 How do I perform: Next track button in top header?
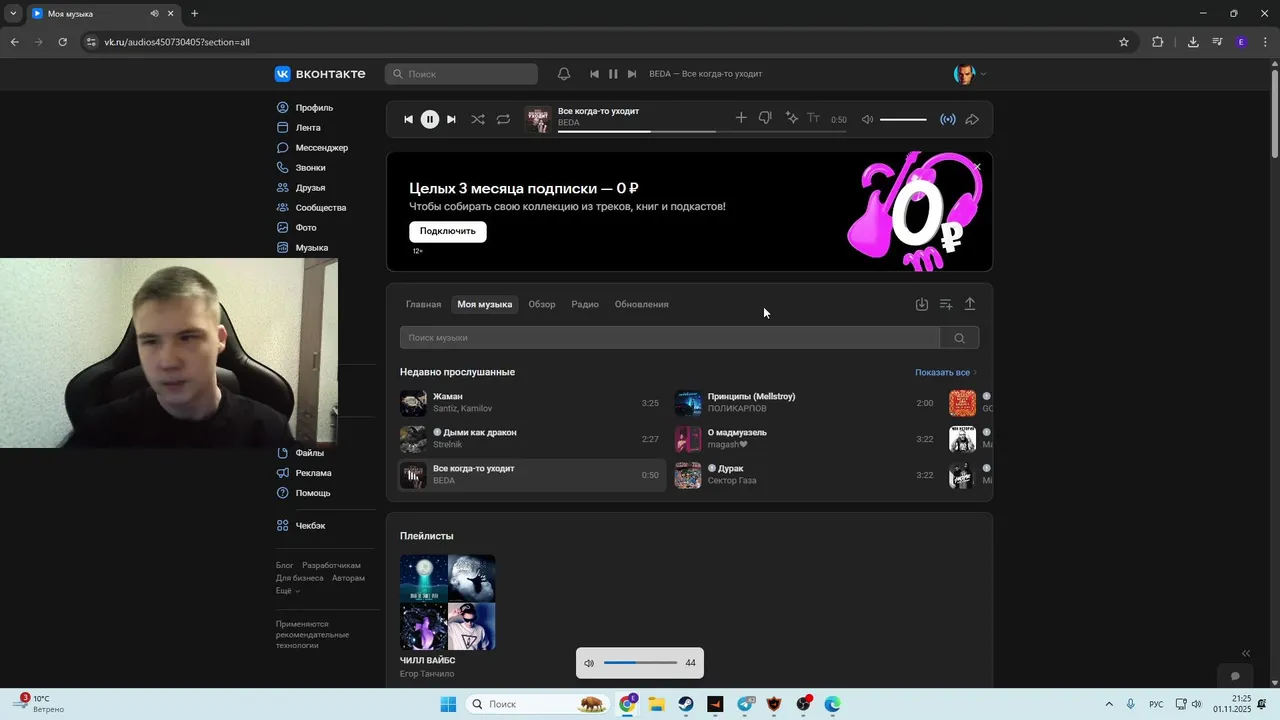631,74
